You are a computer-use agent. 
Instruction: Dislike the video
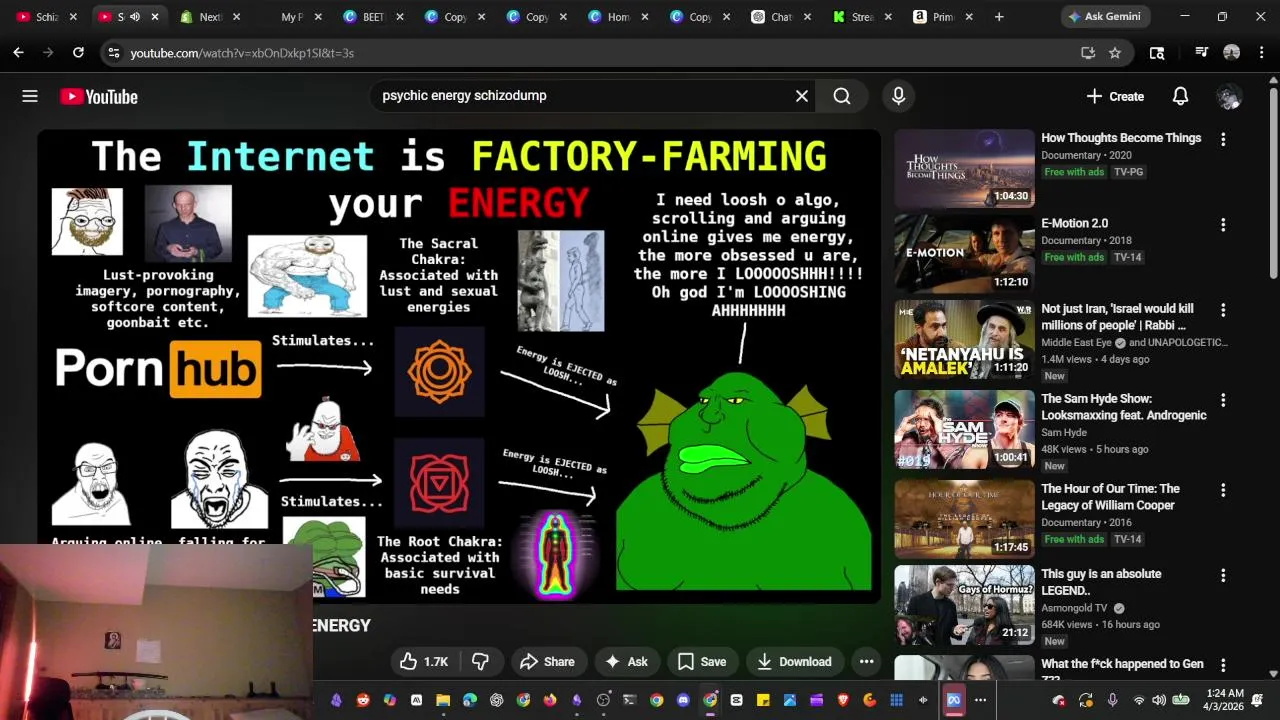(480, 662)
